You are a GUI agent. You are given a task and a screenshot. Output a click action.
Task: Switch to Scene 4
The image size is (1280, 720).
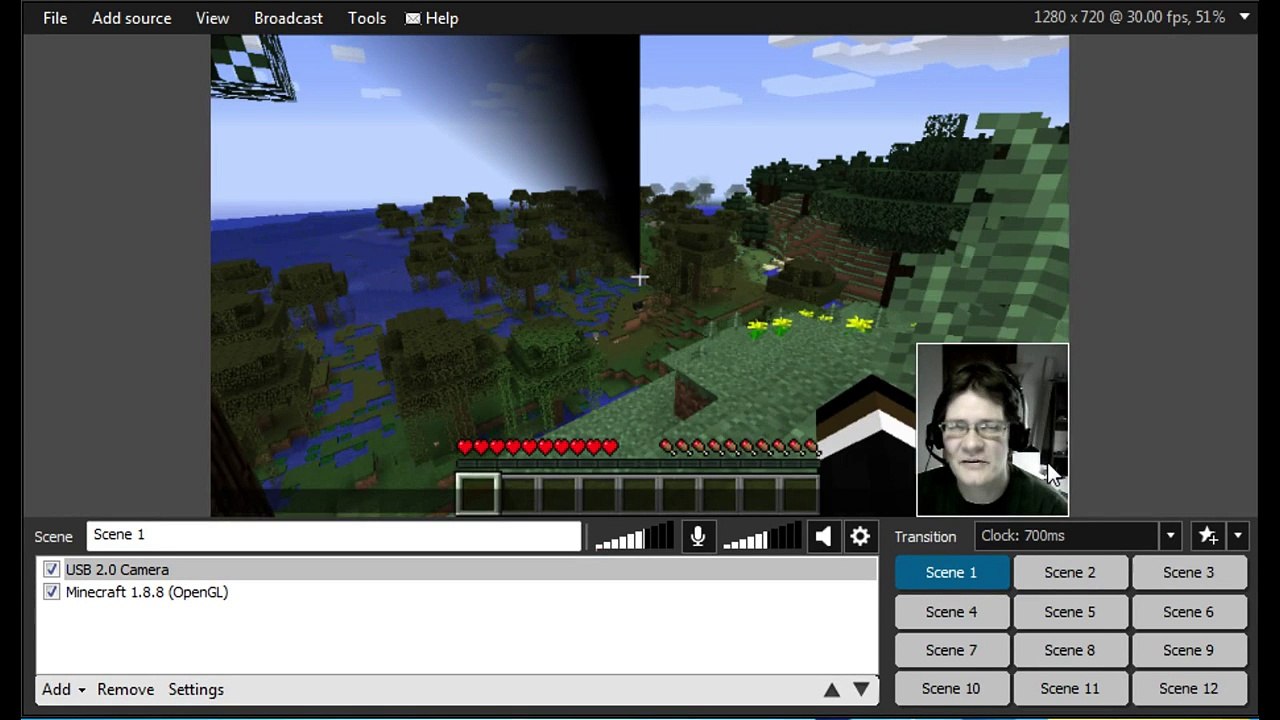(951, 611)
